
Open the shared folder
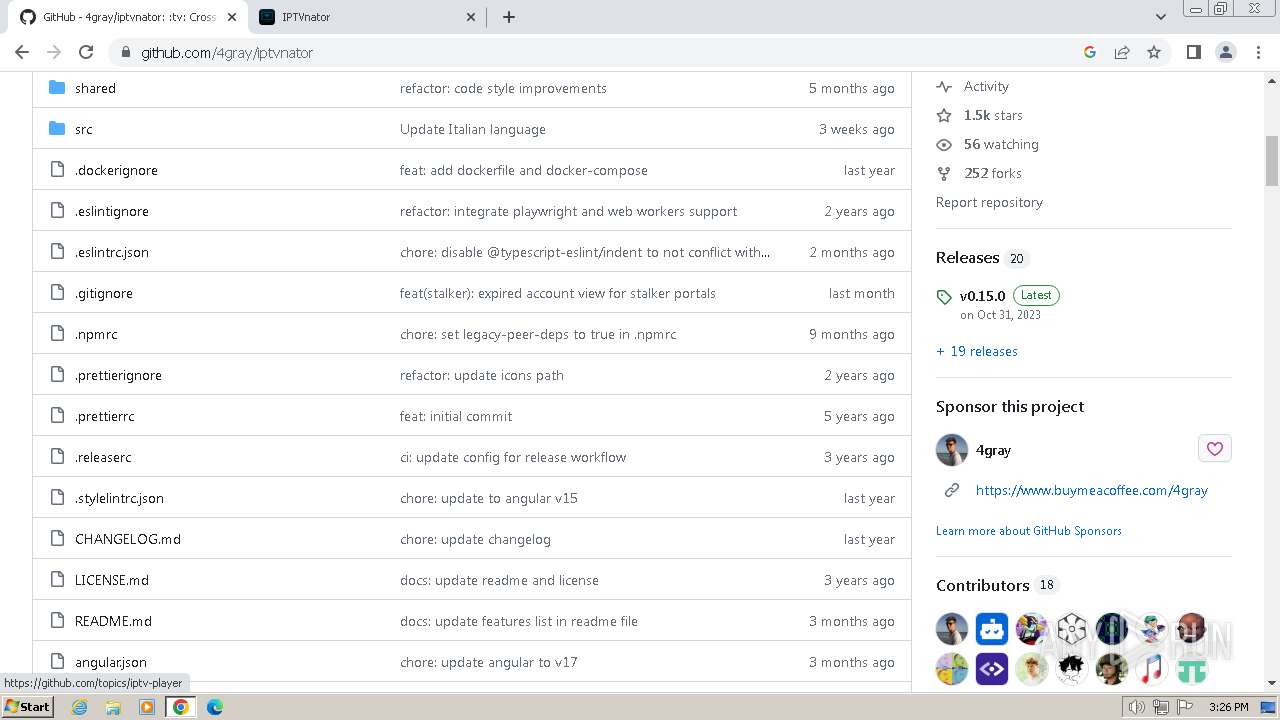(95, 88)
